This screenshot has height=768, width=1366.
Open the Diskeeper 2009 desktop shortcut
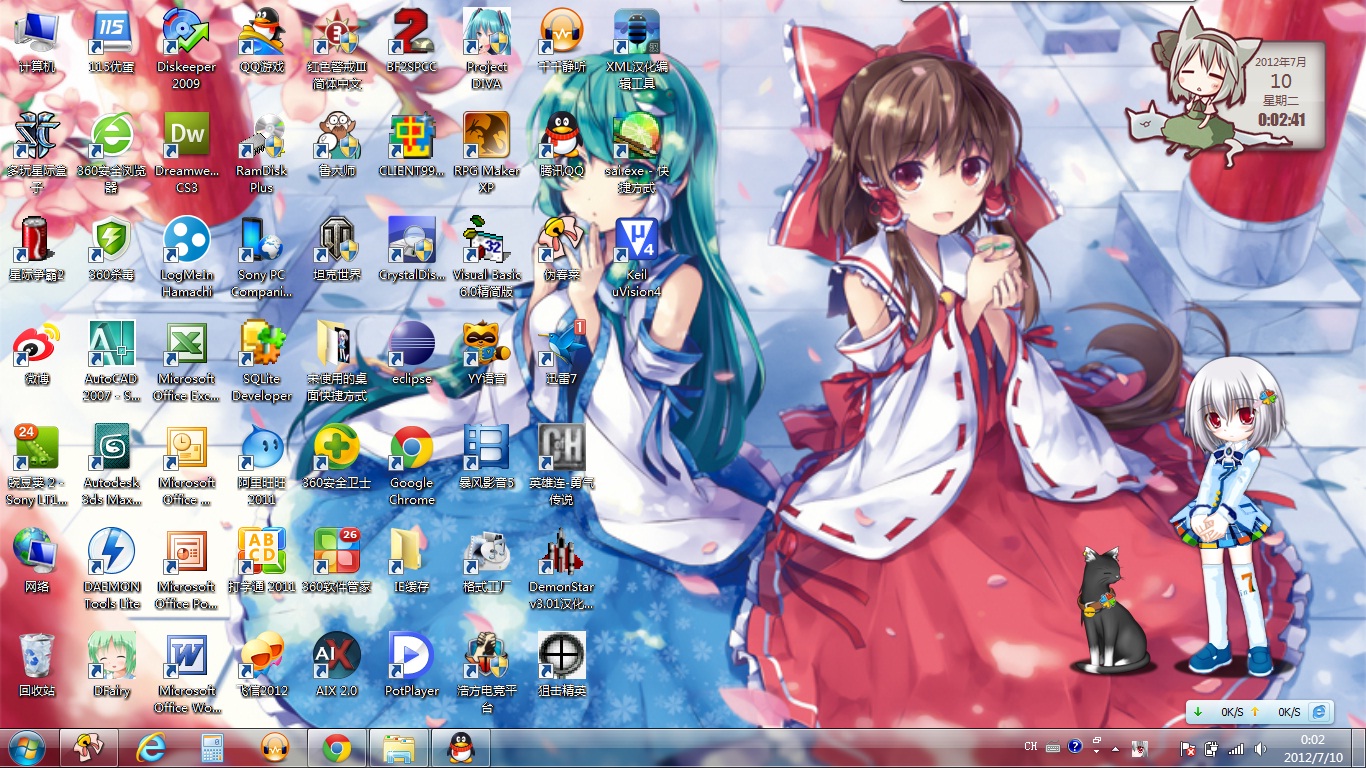186,48
